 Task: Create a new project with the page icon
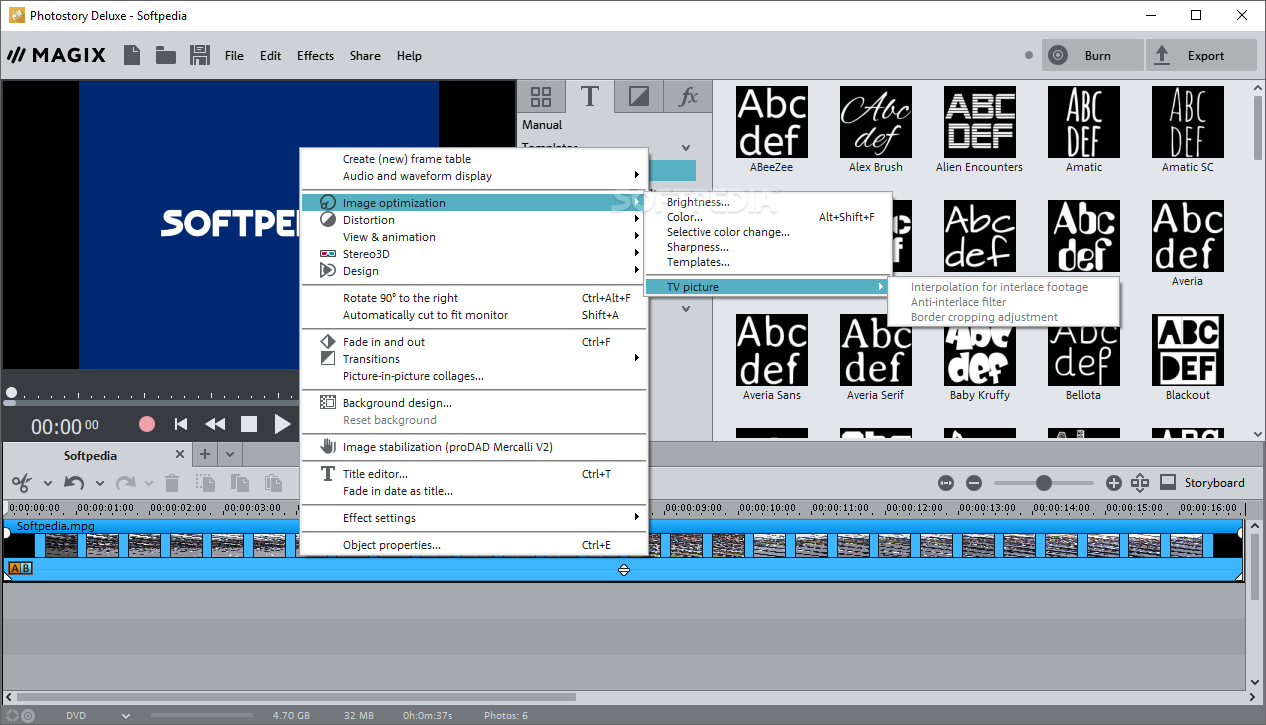132,55
